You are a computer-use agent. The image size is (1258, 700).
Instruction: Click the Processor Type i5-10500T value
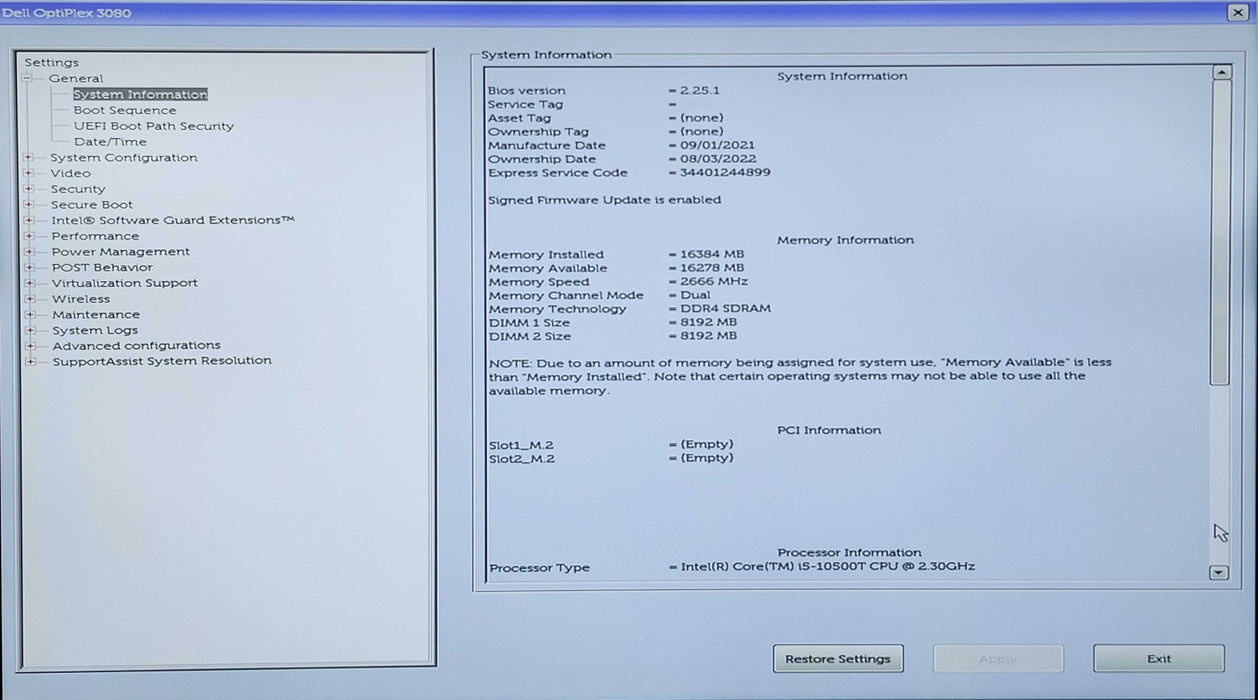tap(827, 567)
